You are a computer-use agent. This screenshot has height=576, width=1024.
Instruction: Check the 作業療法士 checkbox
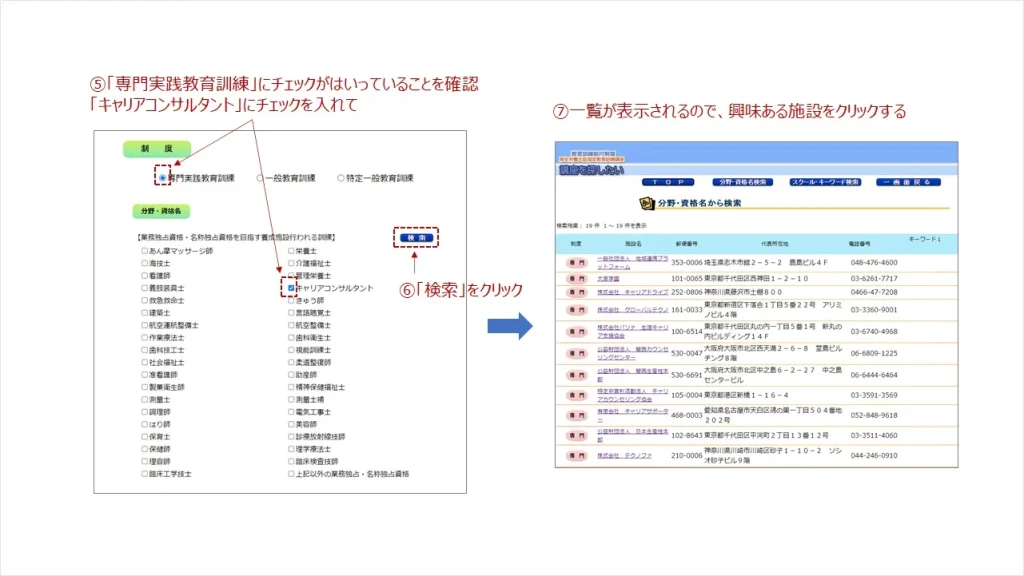tap(144, 338)
